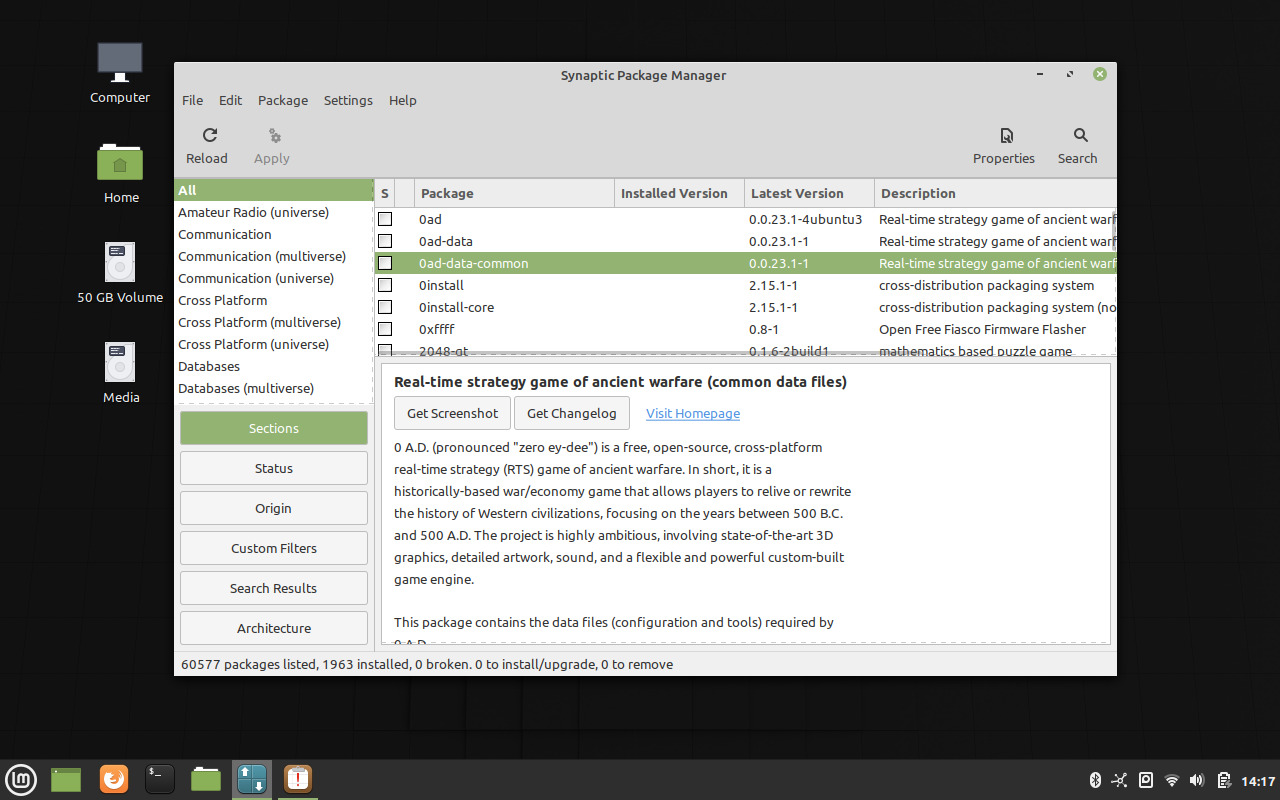Viewport: 1280px width, 800px height.
Task: Open the Custom Filters panel
Action: (273, 547)
